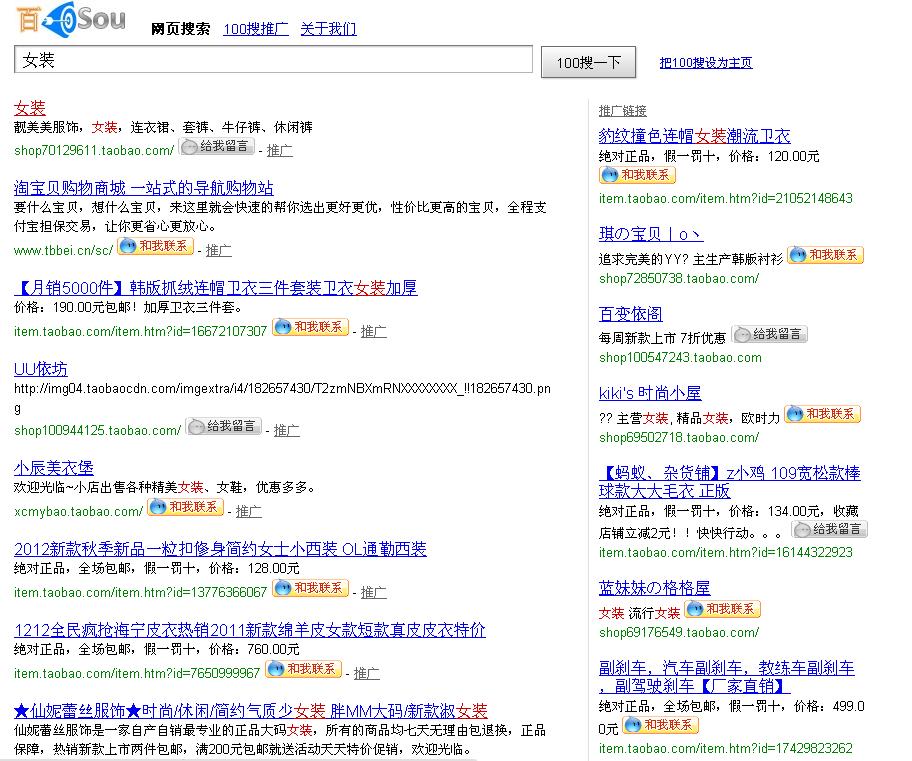Click 推广 label next to www.tbbei.cn/sc/
912x761 pixels.
coord(218,250)
